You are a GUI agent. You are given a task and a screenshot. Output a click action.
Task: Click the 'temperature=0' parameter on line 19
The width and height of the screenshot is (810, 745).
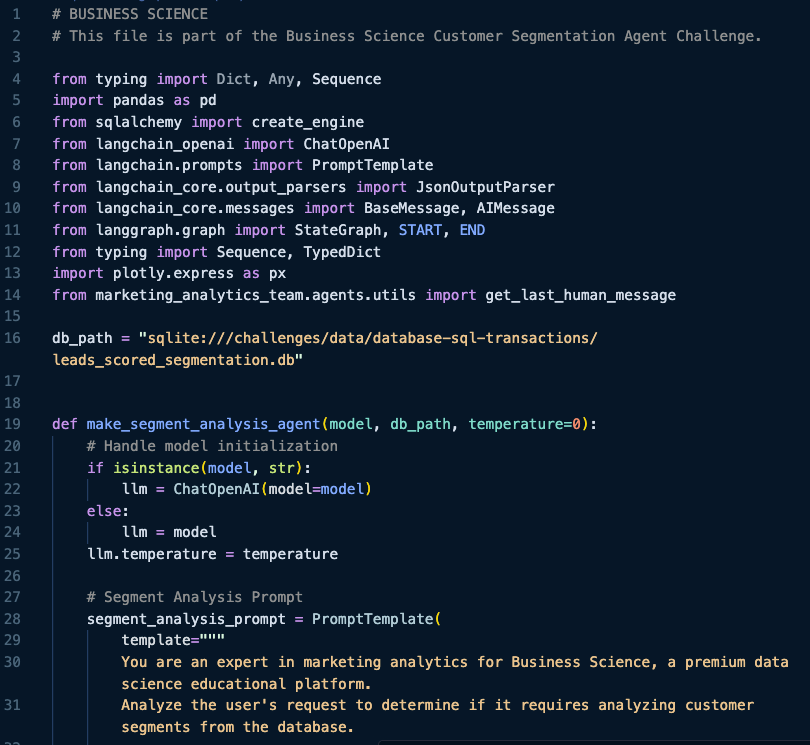coord(524,424)
